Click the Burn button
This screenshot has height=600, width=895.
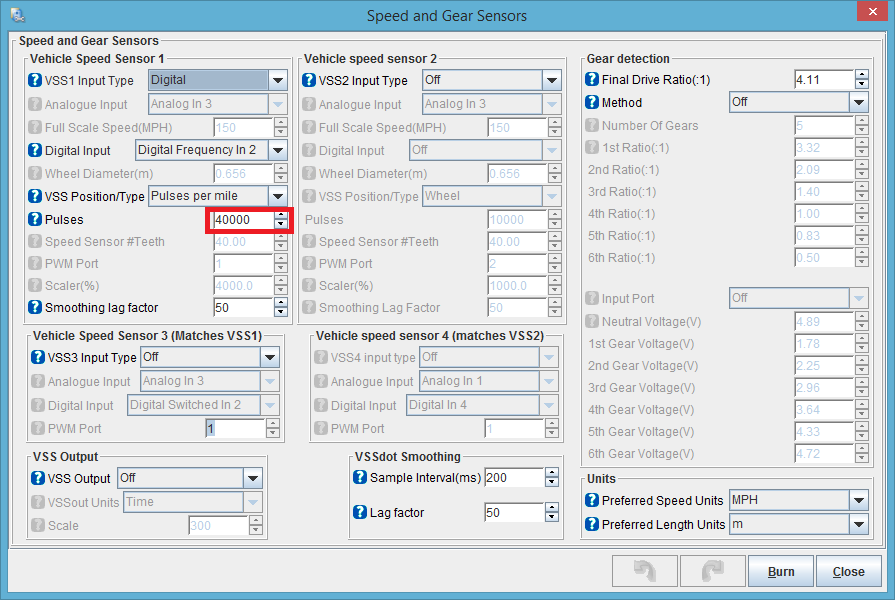point(781,571)
